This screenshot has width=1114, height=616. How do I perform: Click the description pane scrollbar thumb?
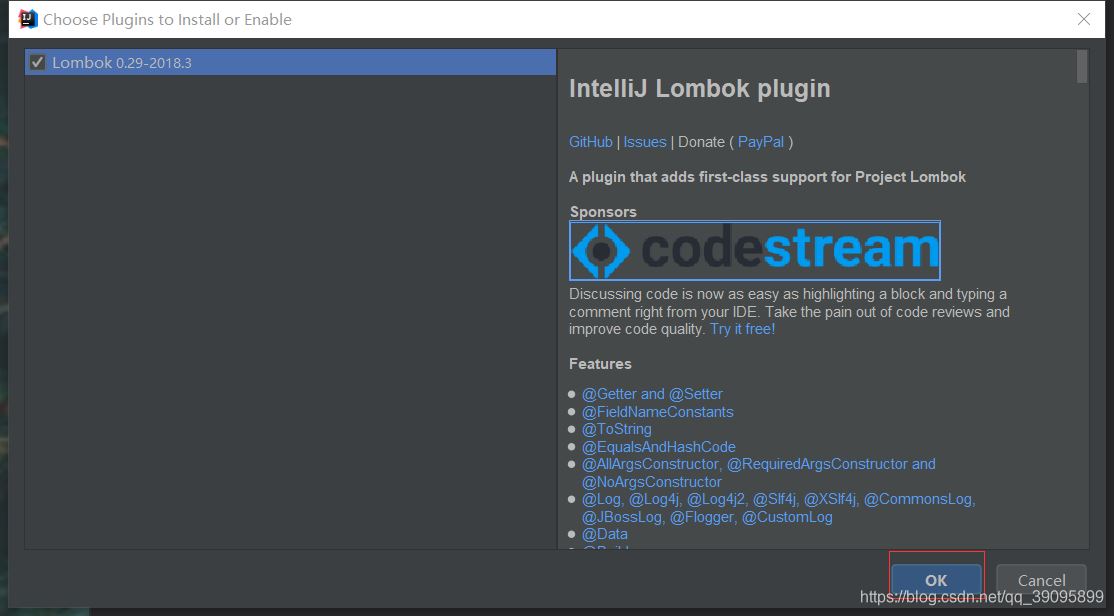pos(1082,66)
